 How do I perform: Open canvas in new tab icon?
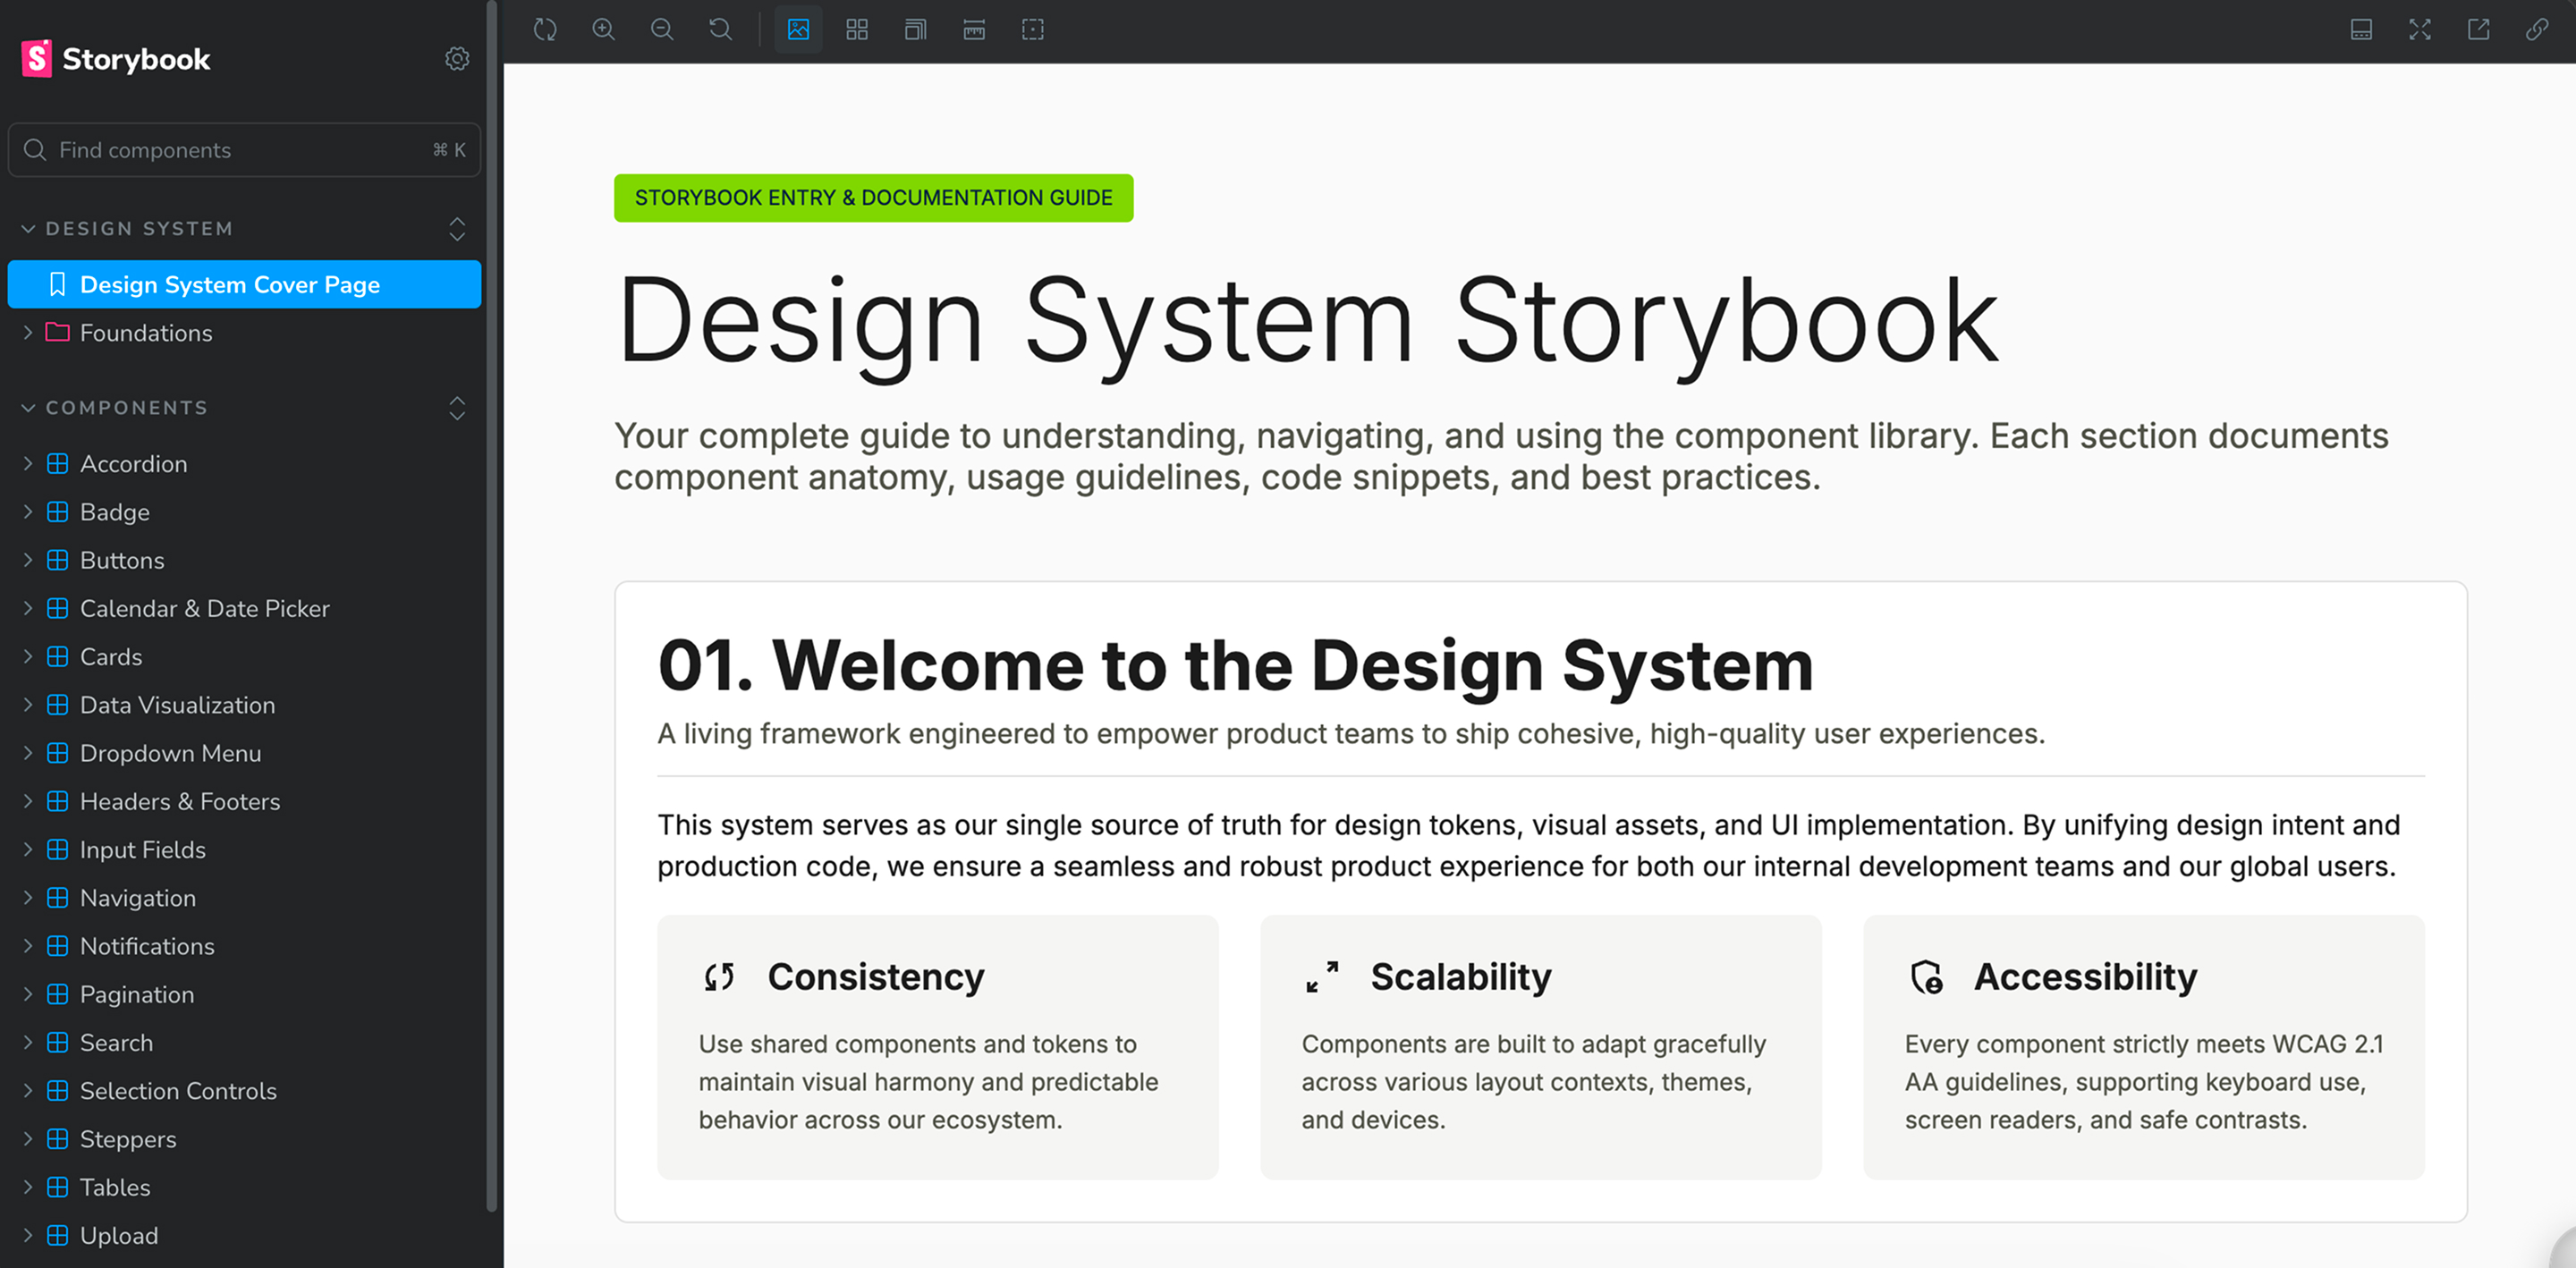(x=2478, y=29)
